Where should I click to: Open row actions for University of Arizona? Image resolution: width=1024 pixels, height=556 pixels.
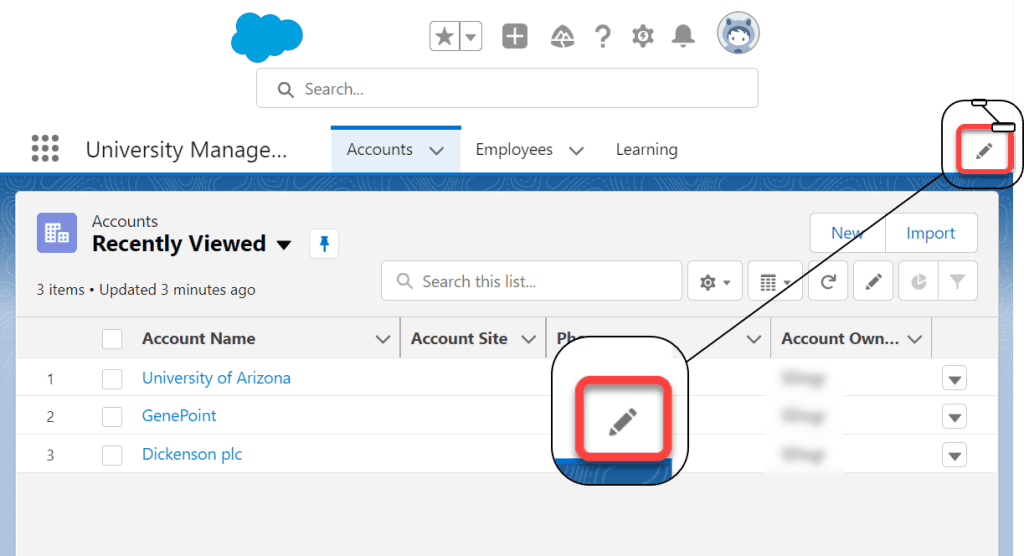click(x=954, y=379)
